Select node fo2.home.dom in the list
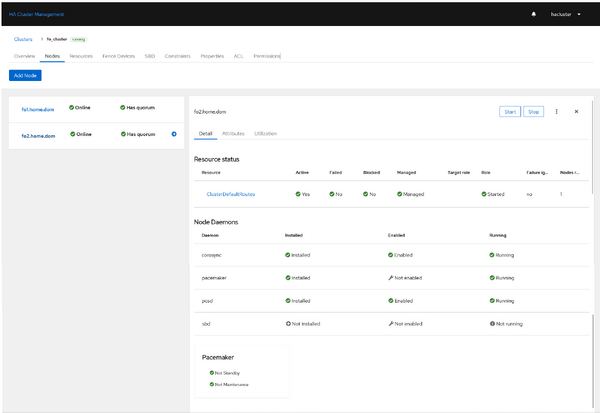 pos(38,136)
